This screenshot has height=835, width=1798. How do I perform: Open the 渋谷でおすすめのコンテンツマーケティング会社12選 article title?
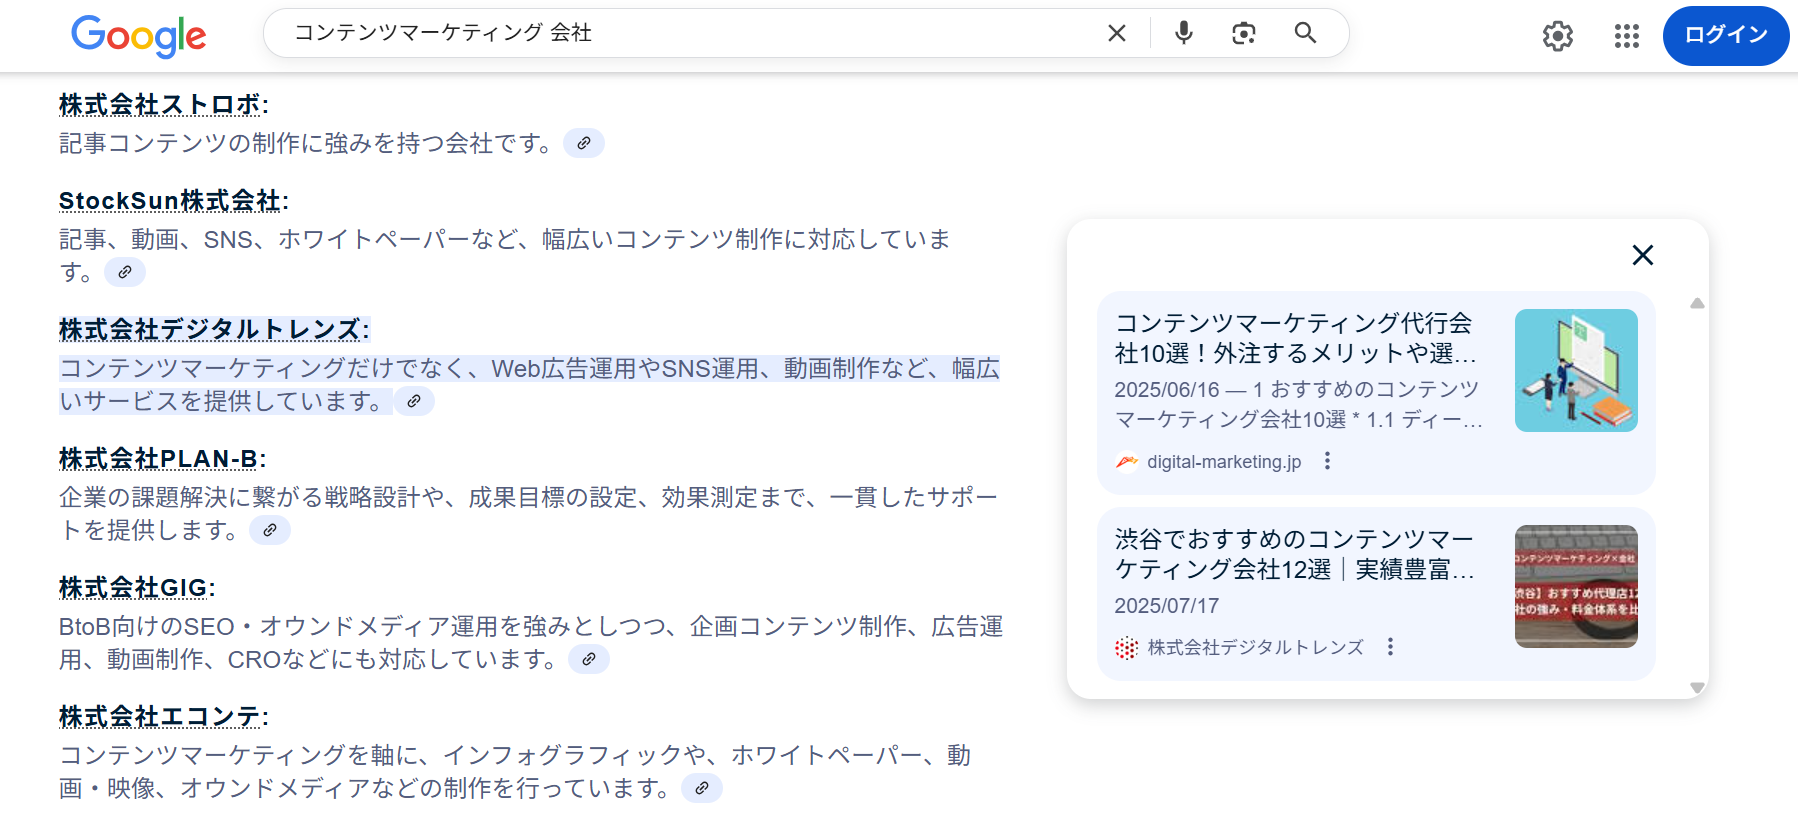click(x=1296, y=554)
